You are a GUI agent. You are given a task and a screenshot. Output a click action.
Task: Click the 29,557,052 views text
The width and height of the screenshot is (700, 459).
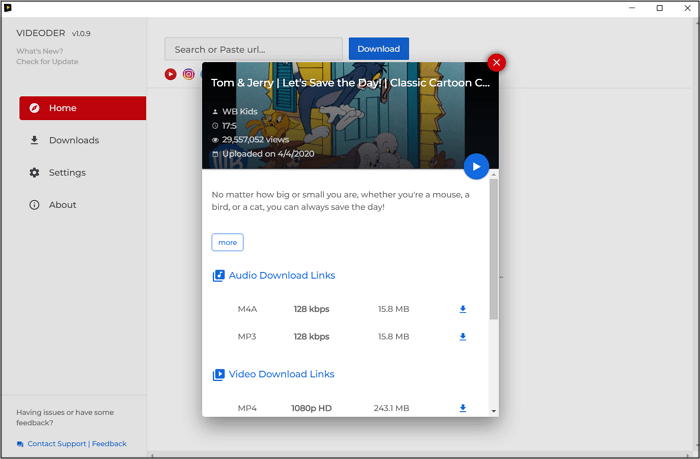(255, 140)
